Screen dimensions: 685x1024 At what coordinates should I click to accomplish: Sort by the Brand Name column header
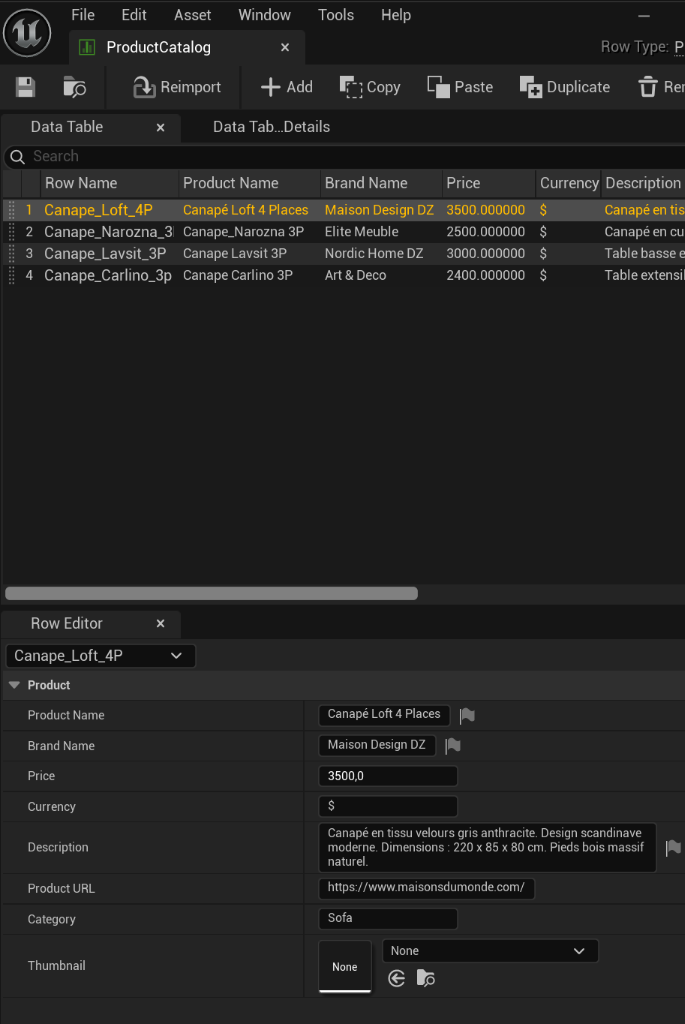[x=381, y=183]
